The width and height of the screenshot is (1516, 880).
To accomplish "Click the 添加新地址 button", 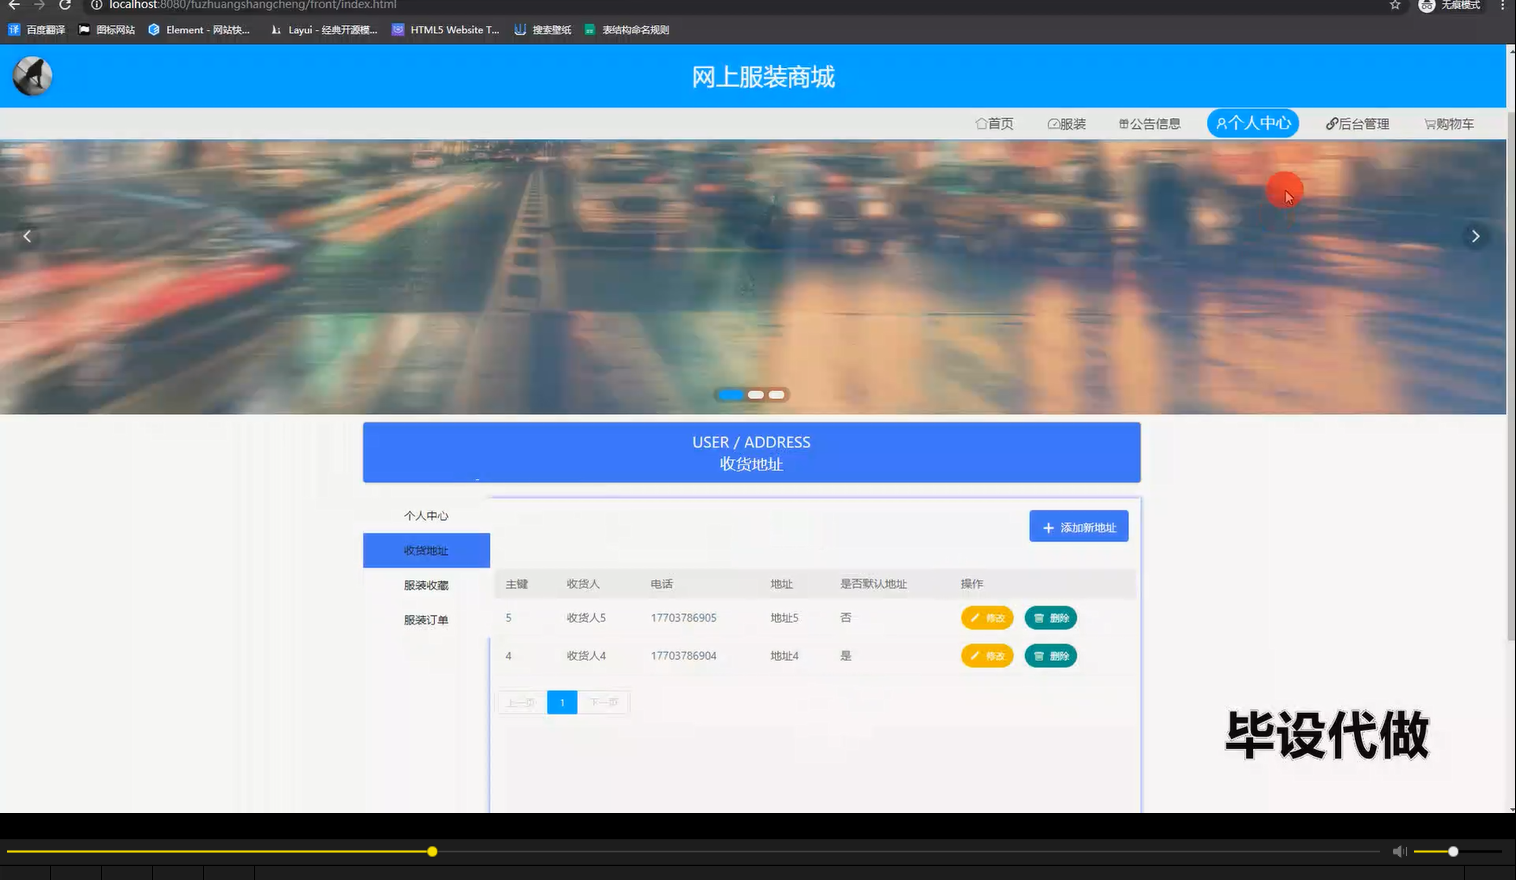I will [x=1078, y=526].
